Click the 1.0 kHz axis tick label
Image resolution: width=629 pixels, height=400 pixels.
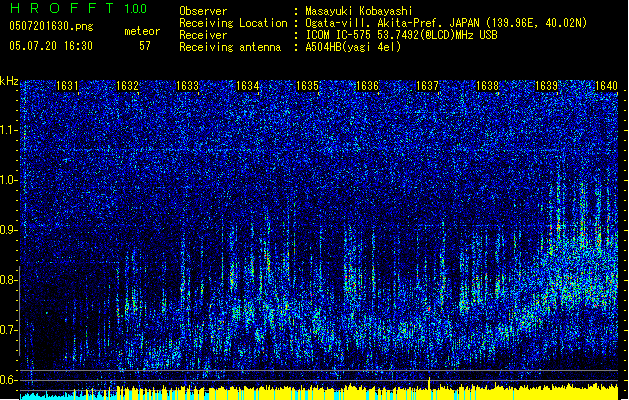[x=9, y=181]
